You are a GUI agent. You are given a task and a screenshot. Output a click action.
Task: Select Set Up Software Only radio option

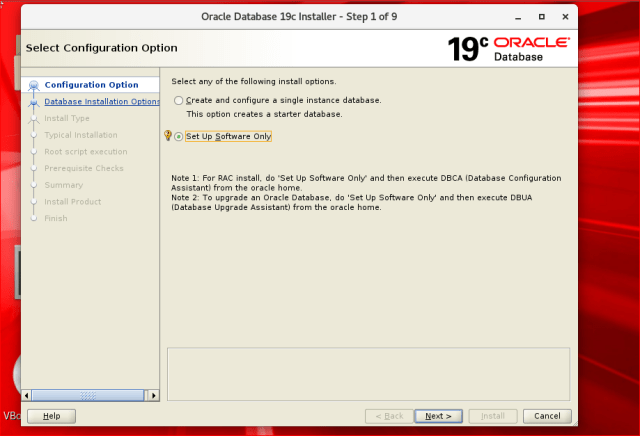178,137
